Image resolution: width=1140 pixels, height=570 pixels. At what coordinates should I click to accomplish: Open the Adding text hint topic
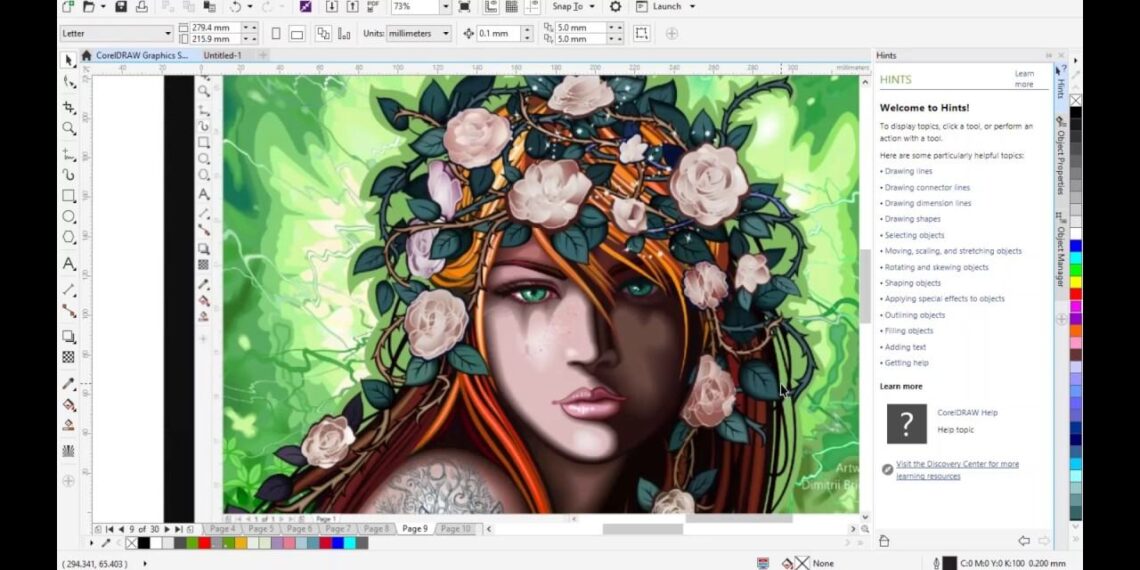(x=905, y=347)
